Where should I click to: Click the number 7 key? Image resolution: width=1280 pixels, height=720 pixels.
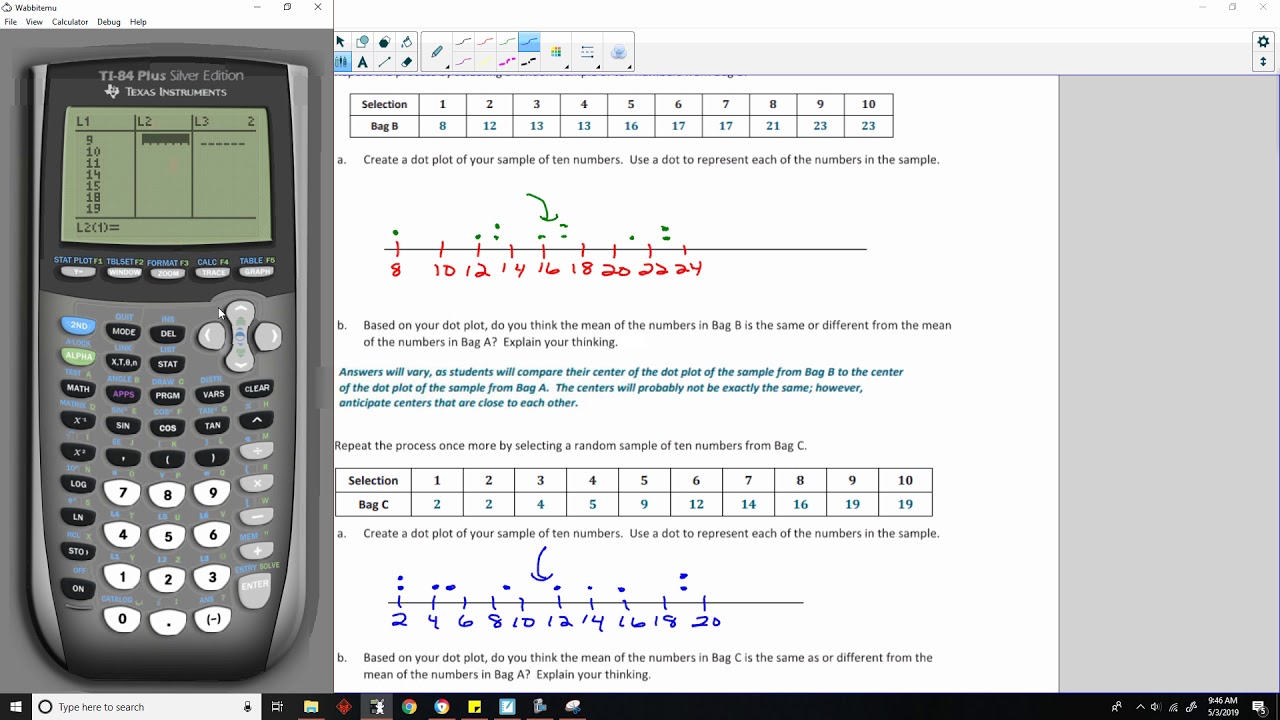pyautogui.click(x=123, y=493)
